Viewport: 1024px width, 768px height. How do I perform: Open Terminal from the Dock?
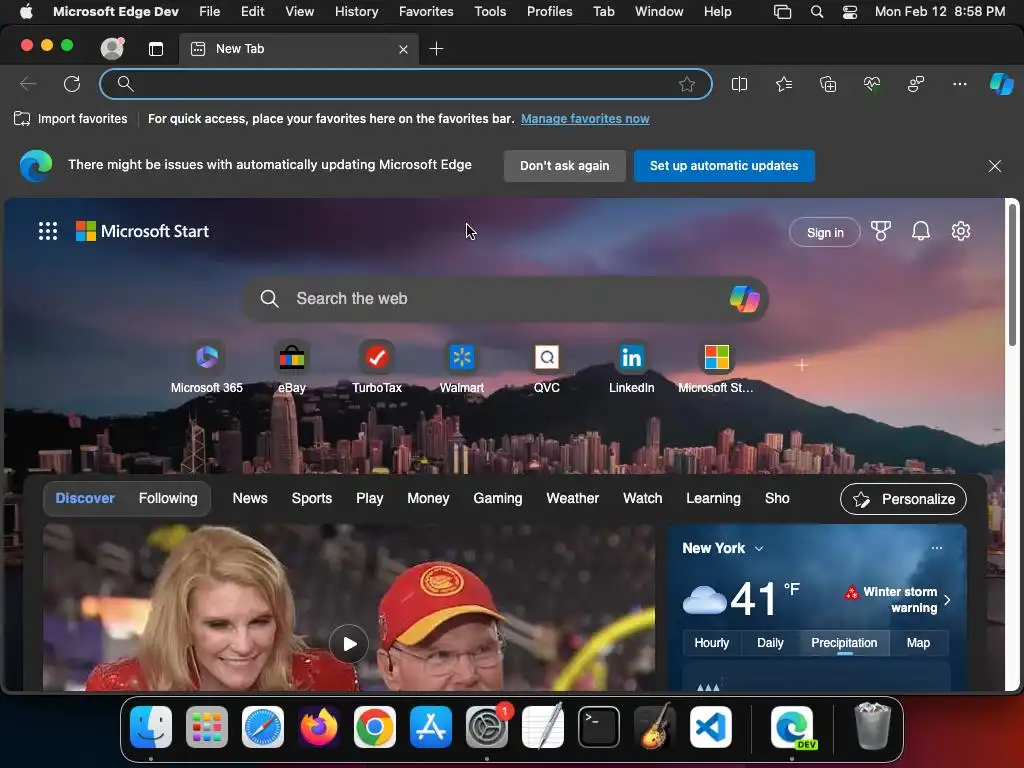coord(599,727)
